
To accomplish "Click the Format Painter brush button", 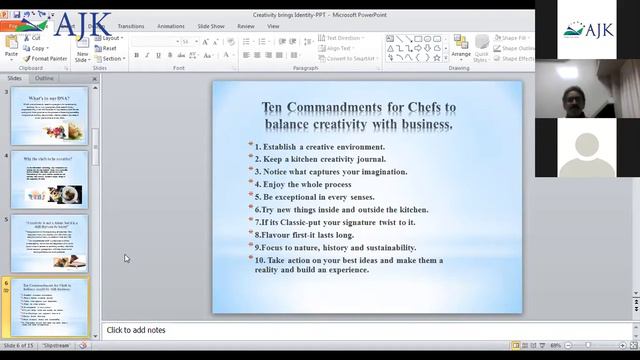I will click(45, 58).
